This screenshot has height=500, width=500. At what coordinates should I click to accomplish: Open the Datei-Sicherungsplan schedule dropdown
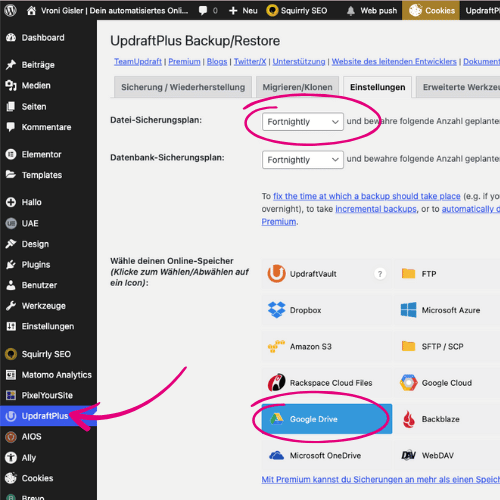pos(303,122)
